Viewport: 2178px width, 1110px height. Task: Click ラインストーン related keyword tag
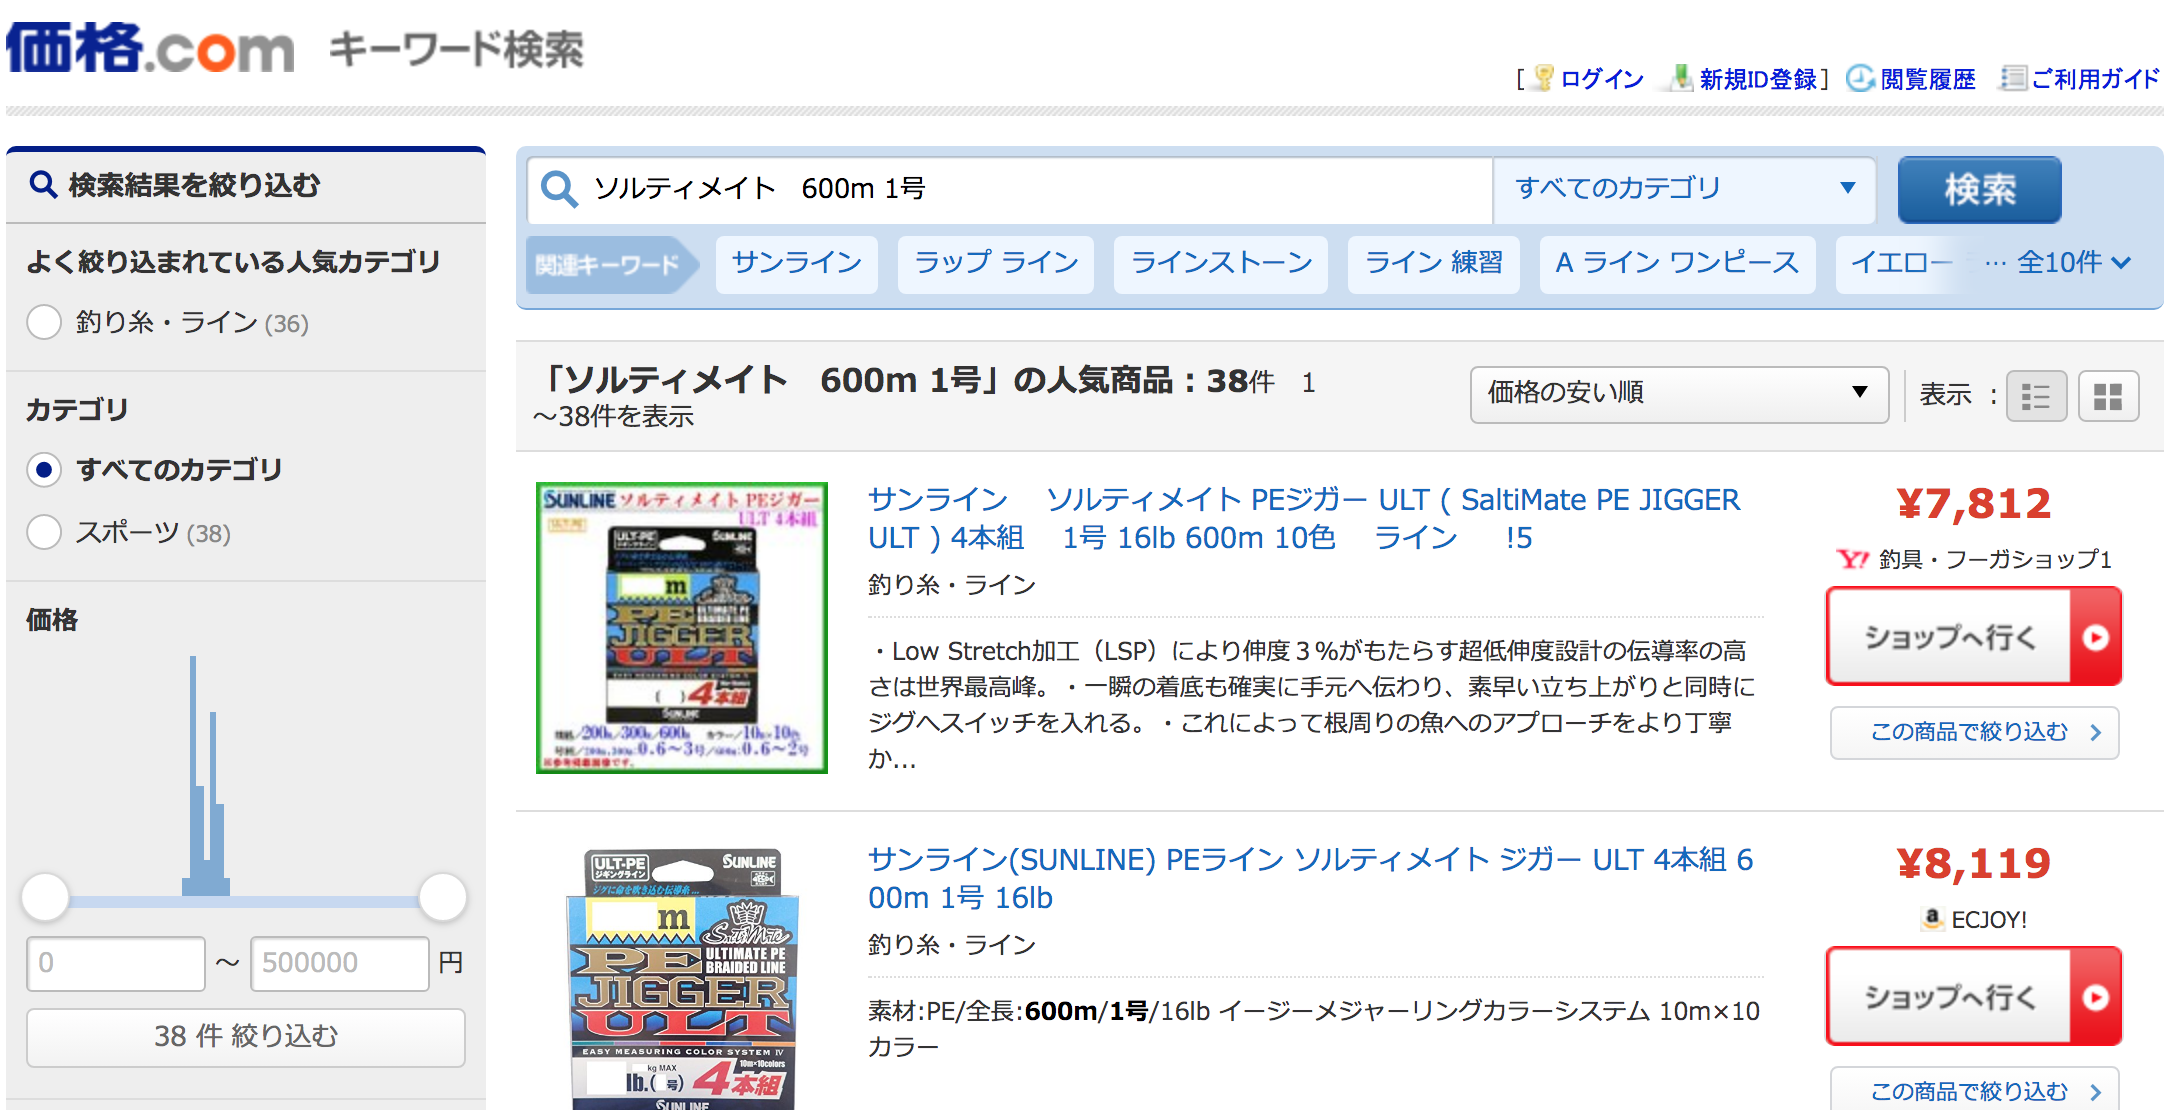pyautogui.click(x=1220, y=263)
